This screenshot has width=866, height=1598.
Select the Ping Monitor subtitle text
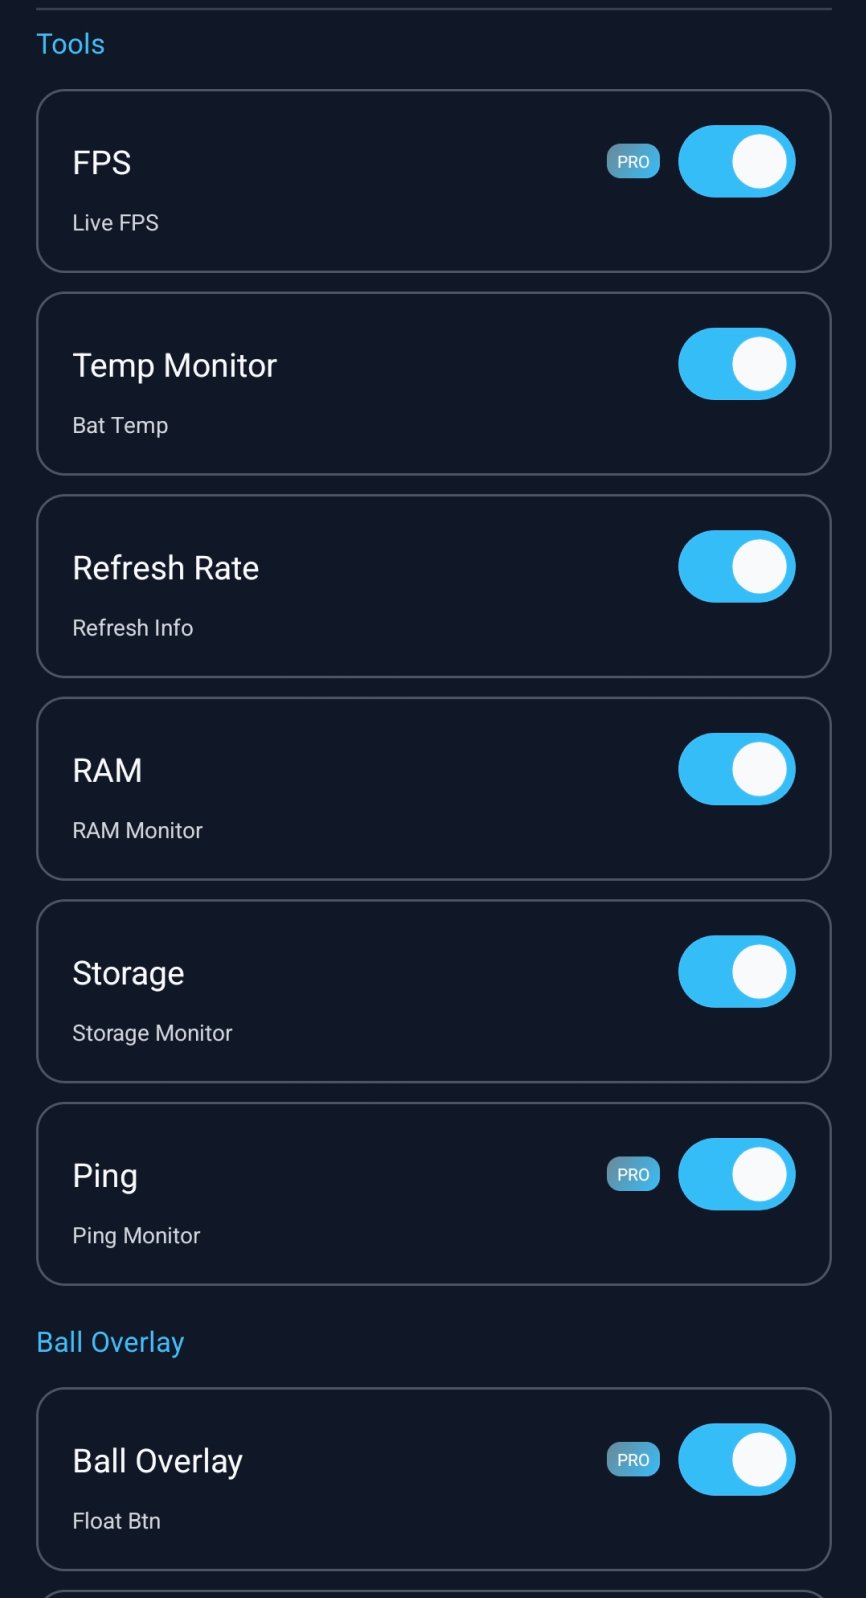(x=136, y=1235)
